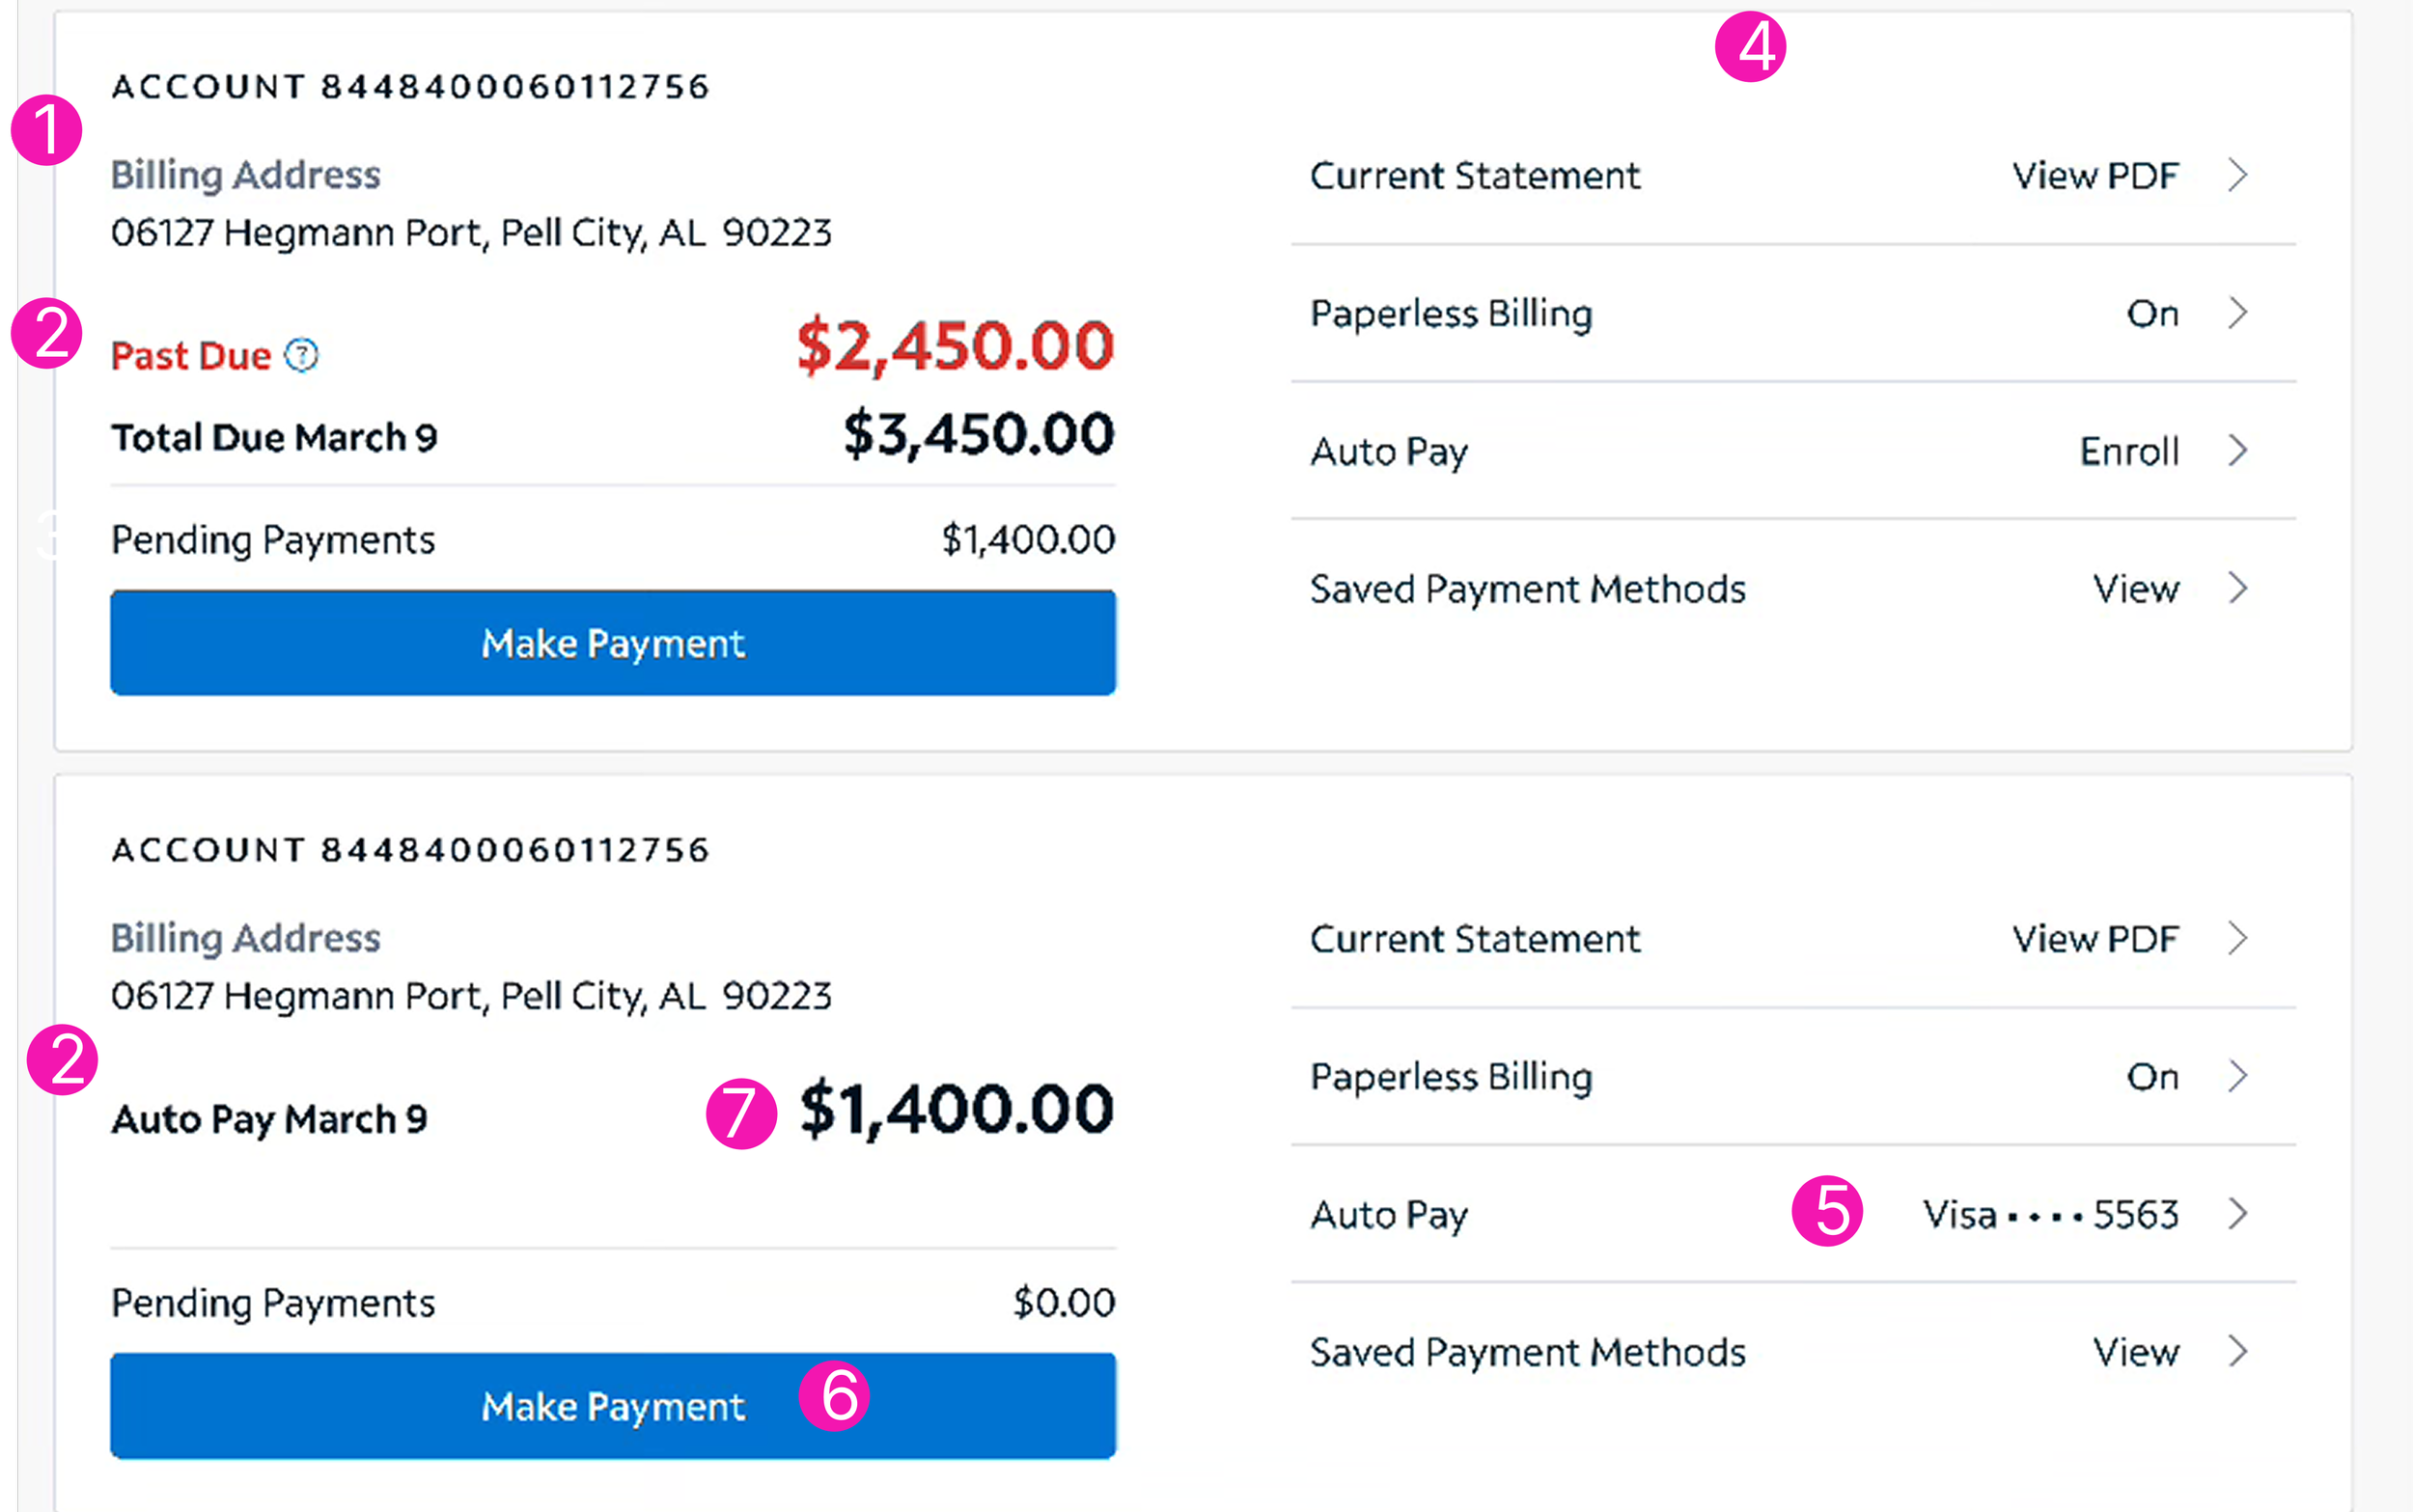Click the Past Due help question icon
The height and width of the screenshot is (1512, 2413).
pyautogui.click(x=301, y=355)
